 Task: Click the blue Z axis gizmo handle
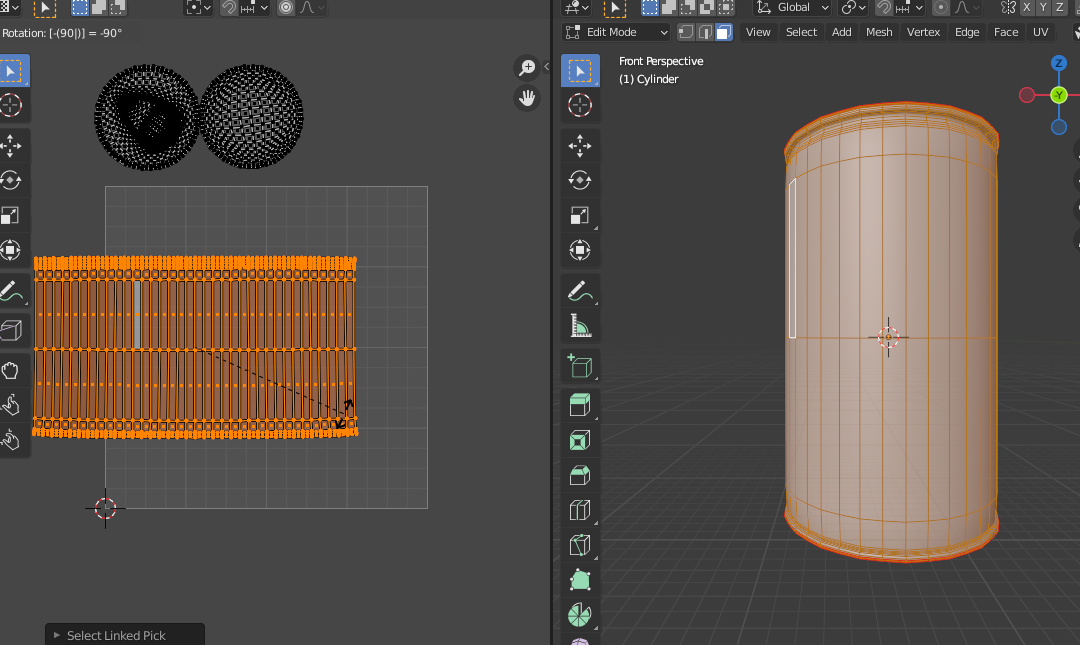pyautogui.click(x=1059, y=63)
